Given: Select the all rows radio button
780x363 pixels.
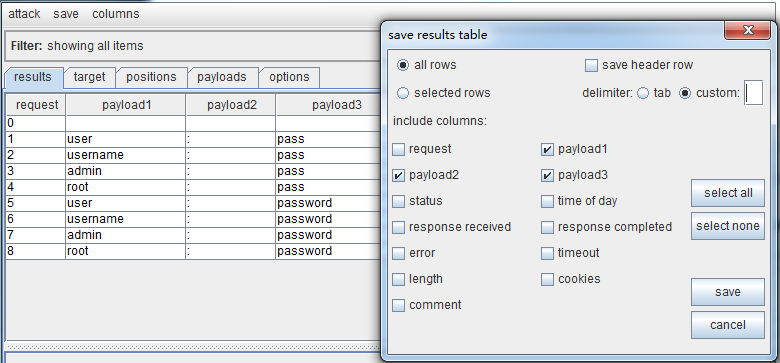Looking at the screenshot, I should click(403, 65).
